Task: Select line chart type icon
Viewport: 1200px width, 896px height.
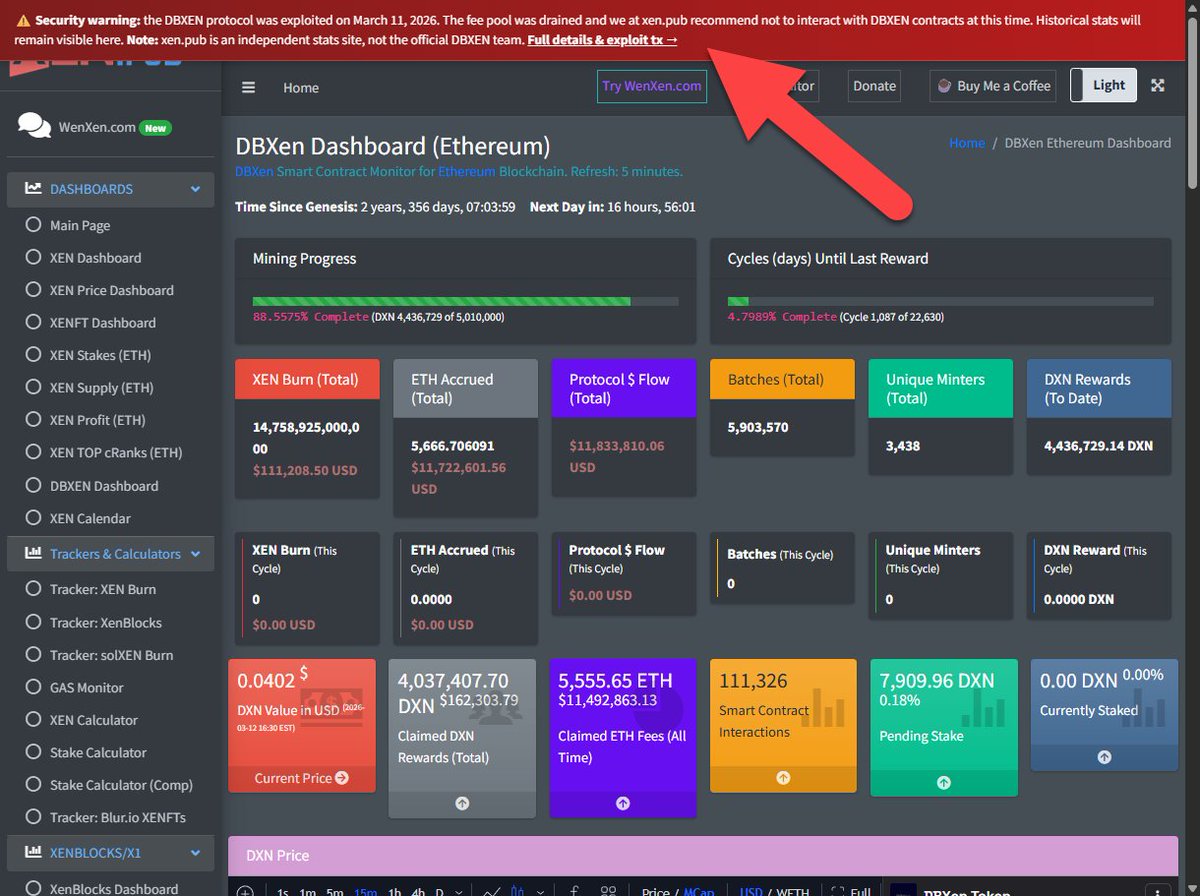Action: coord(491,891)
